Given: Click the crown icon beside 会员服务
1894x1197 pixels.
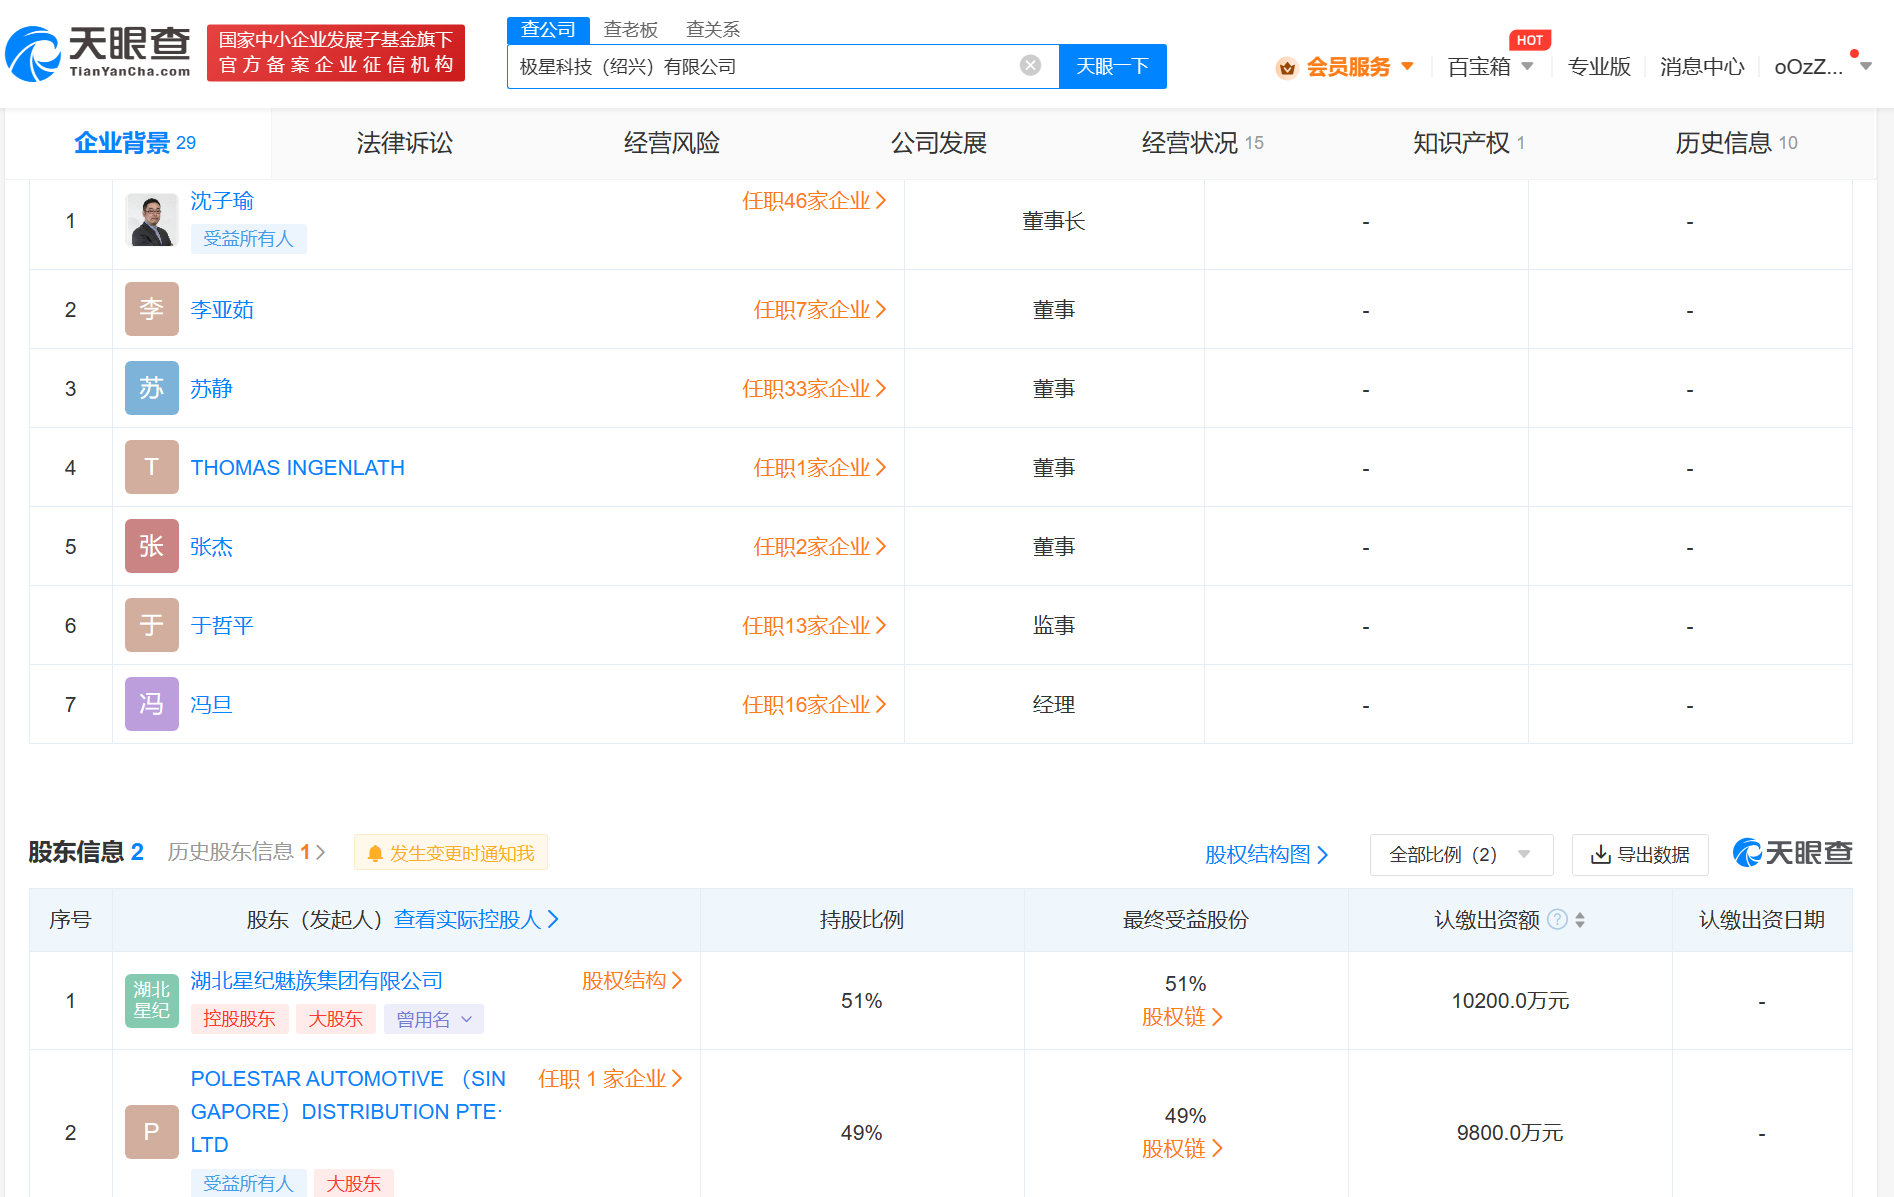Looking at the screenshot, I should [1287, 68].
